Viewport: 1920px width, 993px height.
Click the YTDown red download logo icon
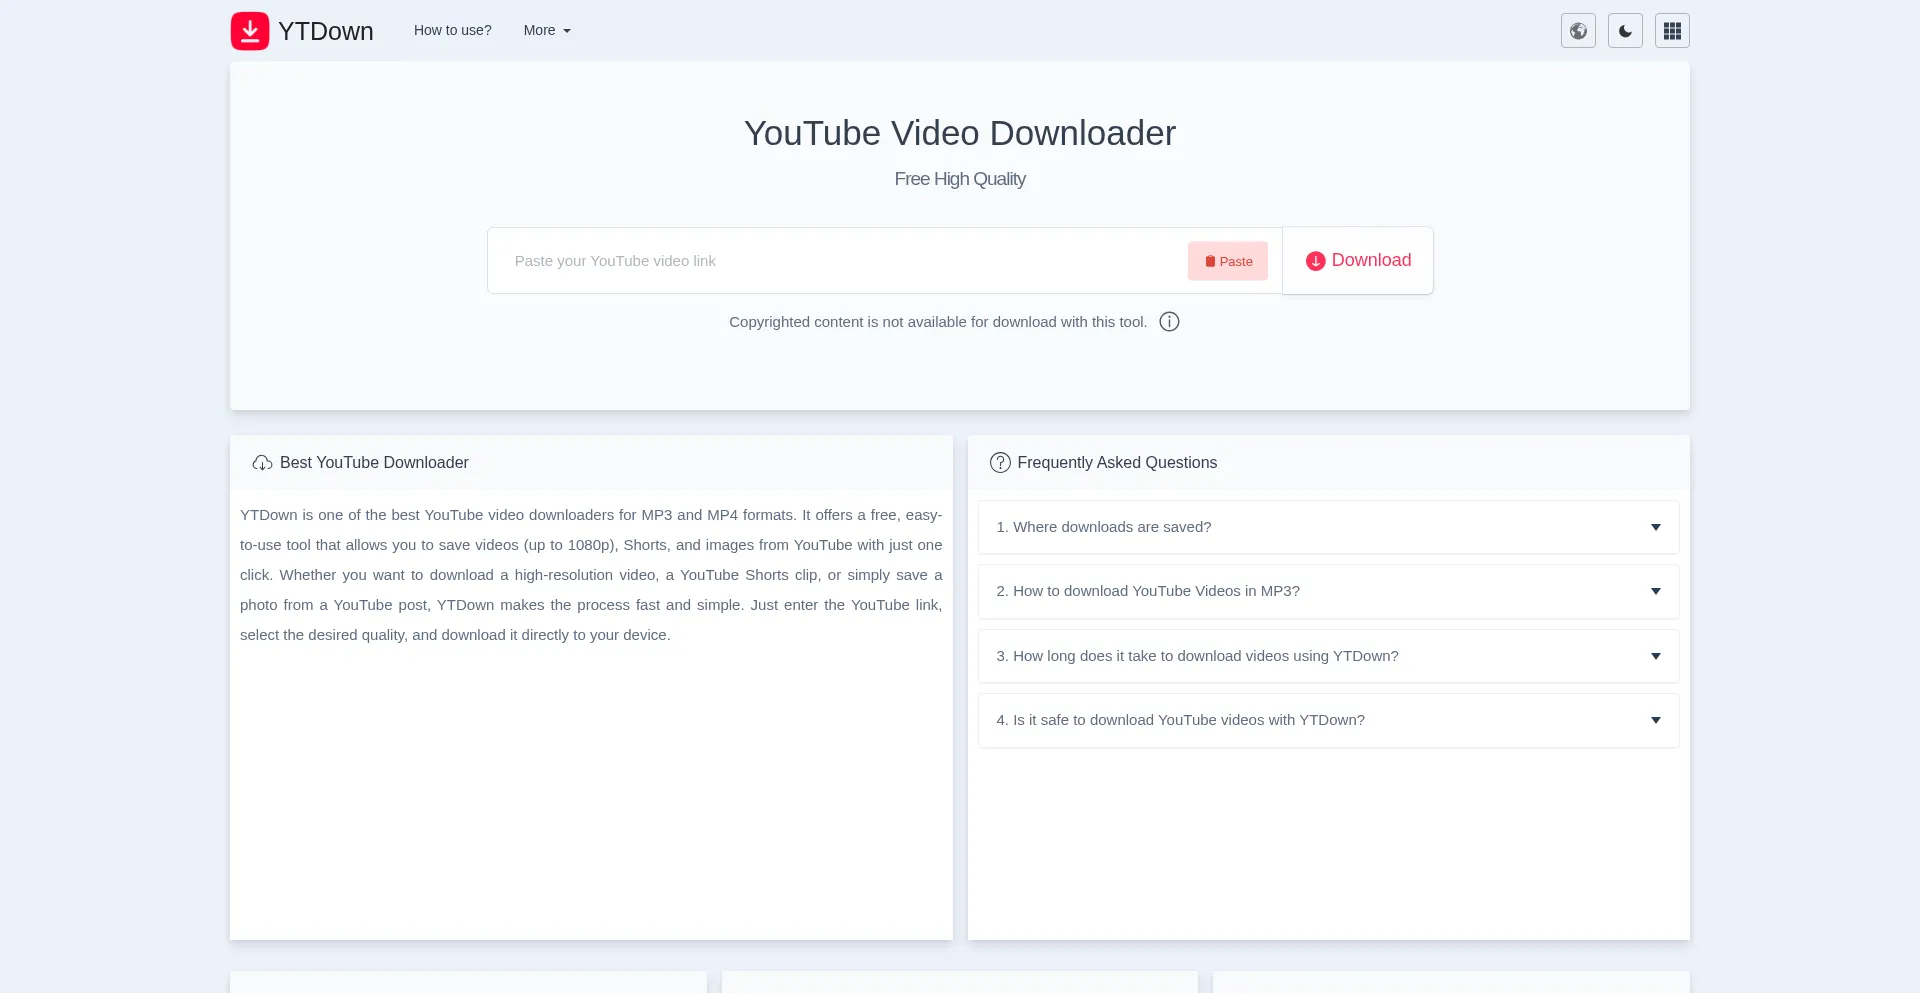pos(250,31)
